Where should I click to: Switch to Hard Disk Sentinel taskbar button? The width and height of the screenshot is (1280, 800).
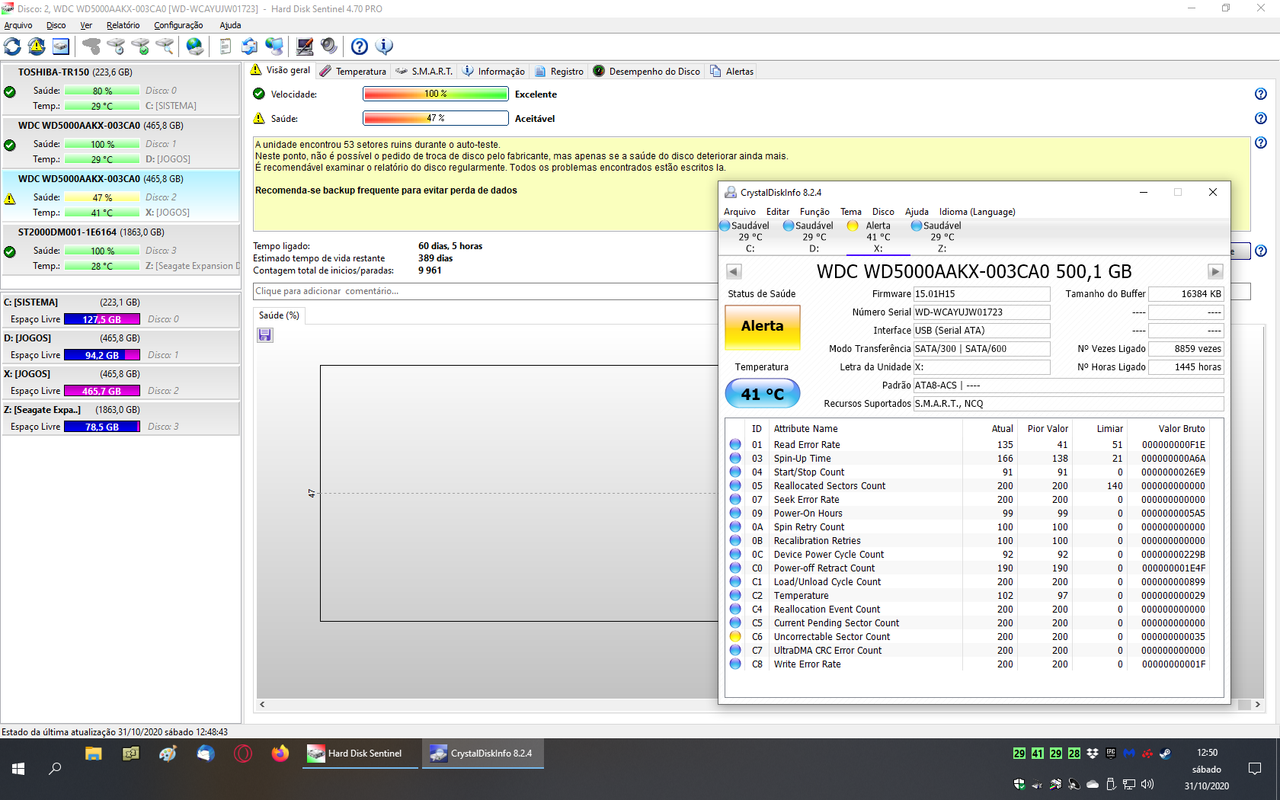click(x=360, y=753)
